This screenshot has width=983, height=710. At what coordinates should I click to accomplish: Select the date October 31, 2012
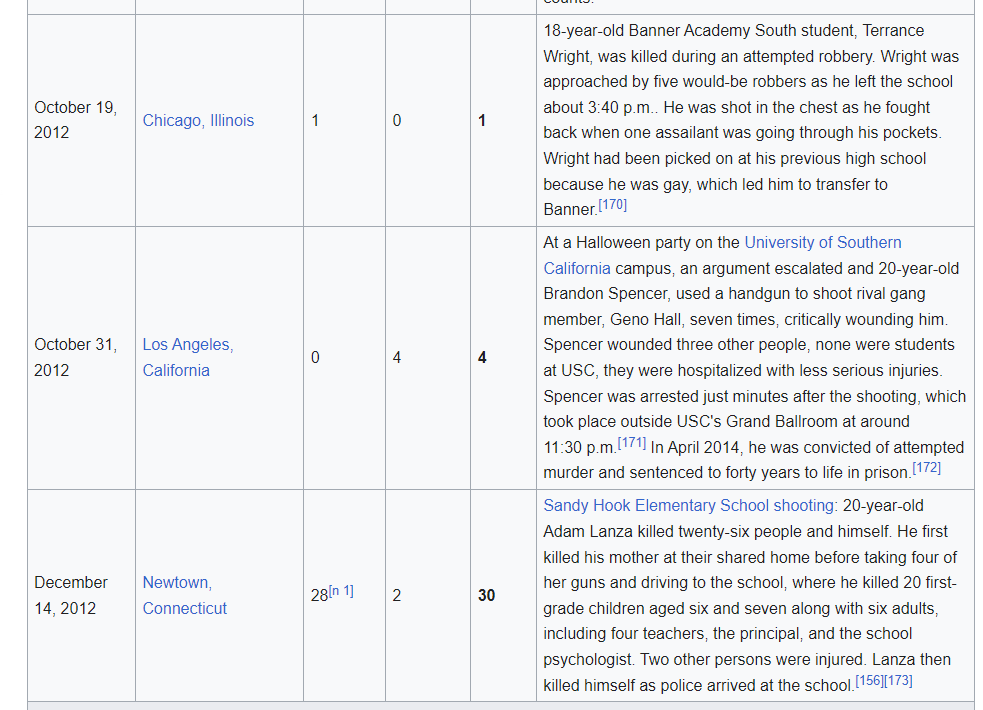[76, 357]
